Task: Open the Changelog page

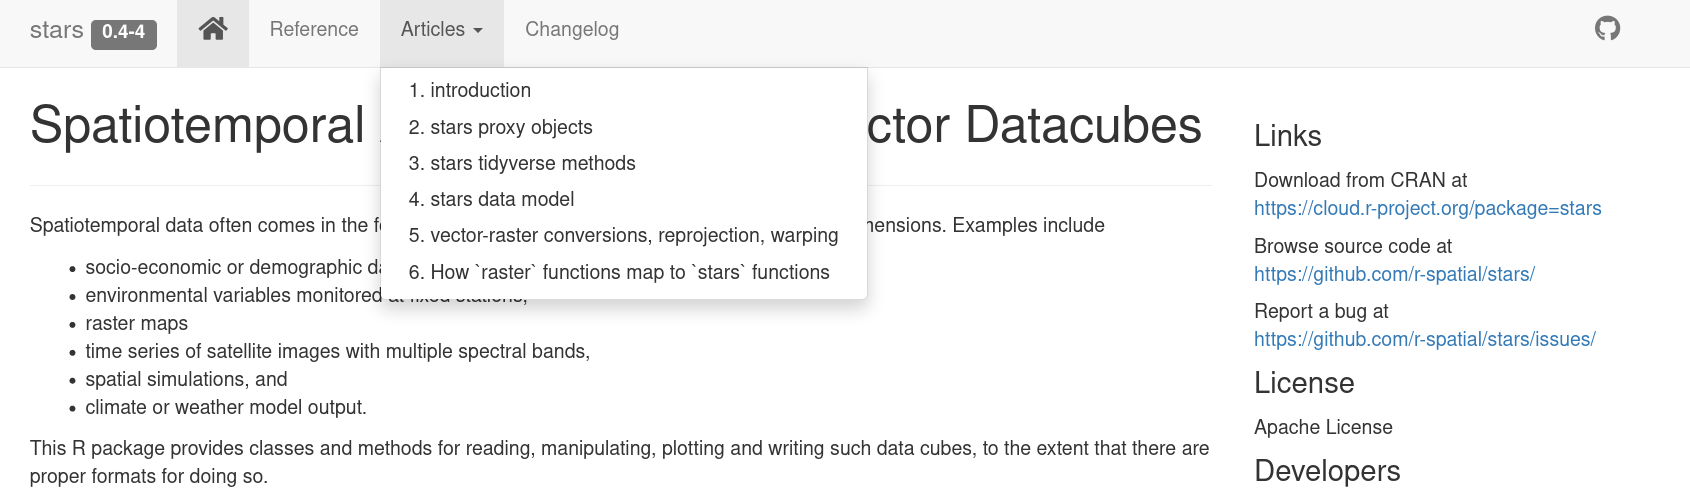Action: coord(572,30)
